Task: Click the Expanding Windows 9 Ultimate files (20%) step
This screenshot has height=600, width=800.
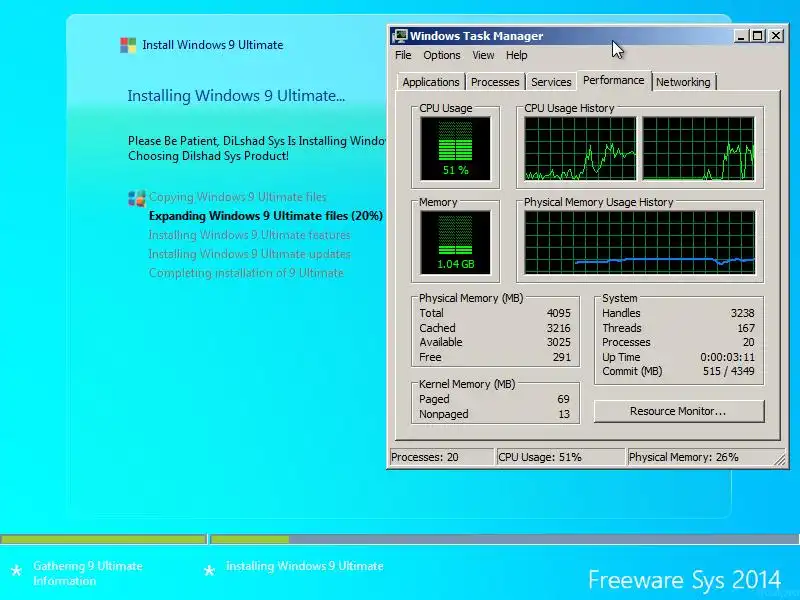Action: (x=266, y=216)
